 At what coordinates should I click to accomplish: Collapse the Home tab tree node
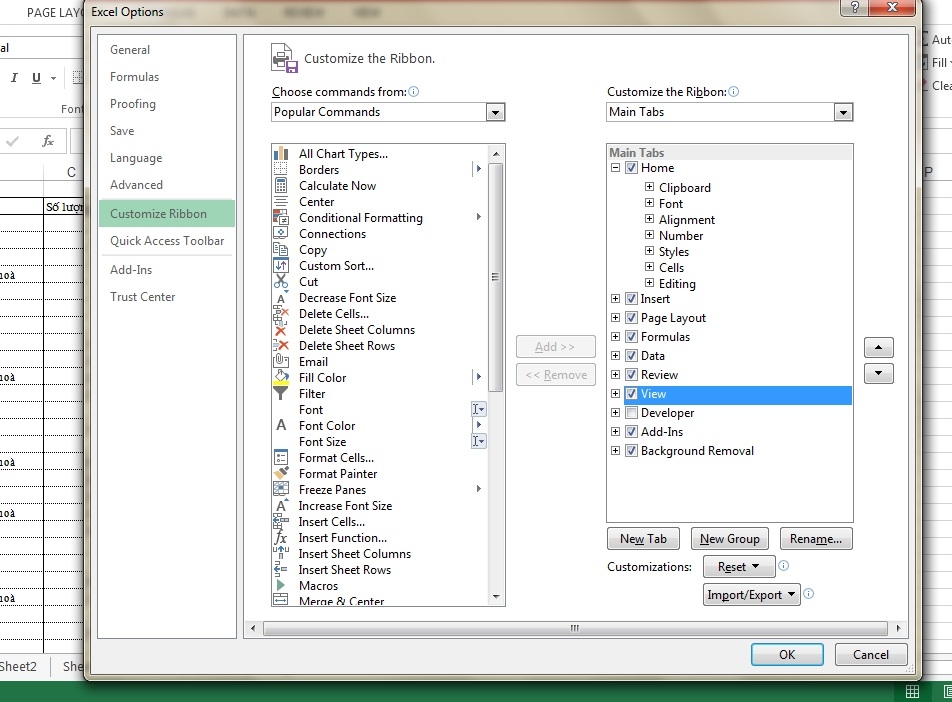(615, 168)
